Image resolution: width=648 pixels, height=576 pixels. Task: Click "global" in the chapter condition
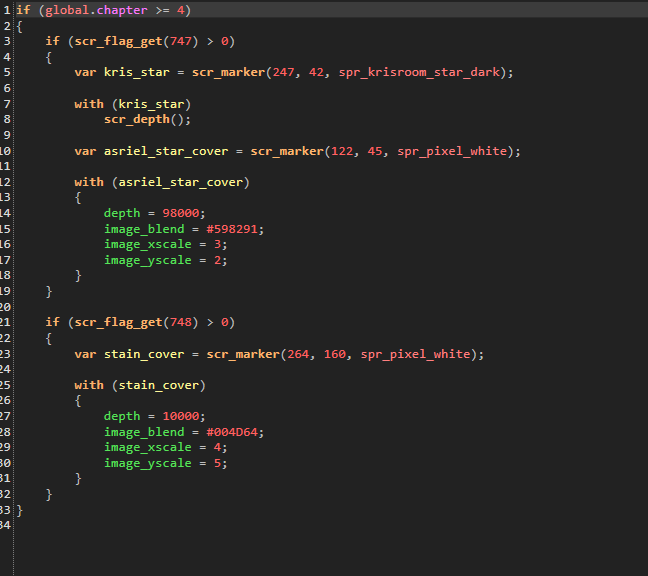[x=67, y=10]
